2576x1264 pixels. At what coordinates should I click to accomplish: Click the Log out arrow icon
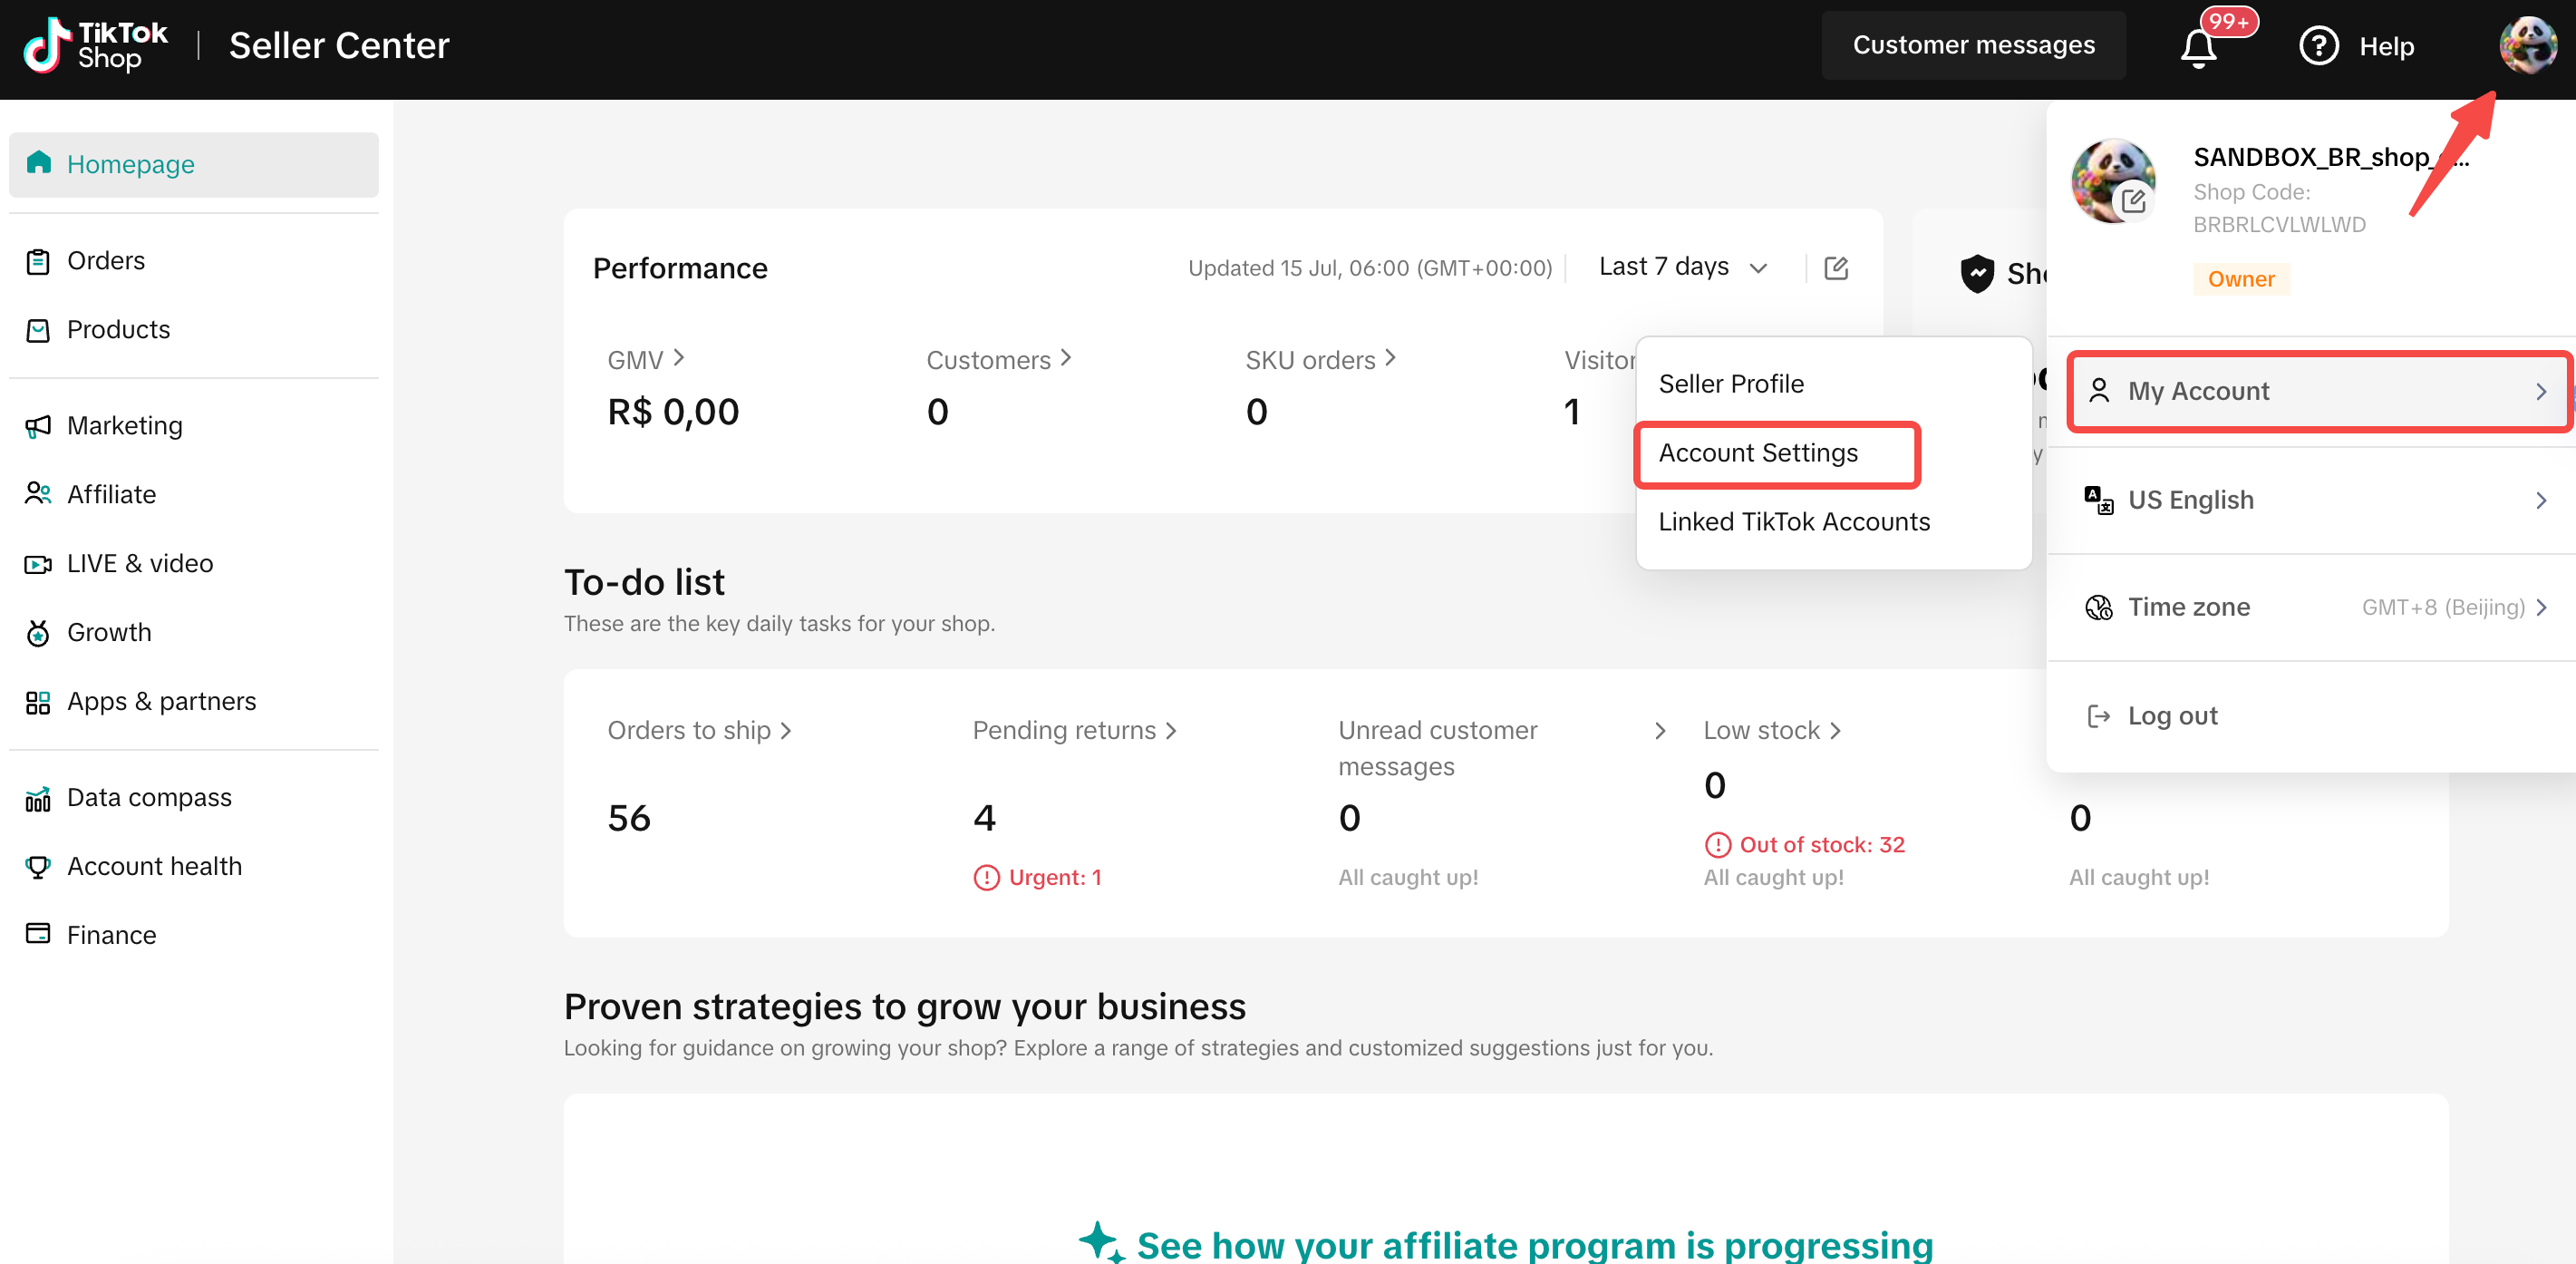tap(2098, 716)
